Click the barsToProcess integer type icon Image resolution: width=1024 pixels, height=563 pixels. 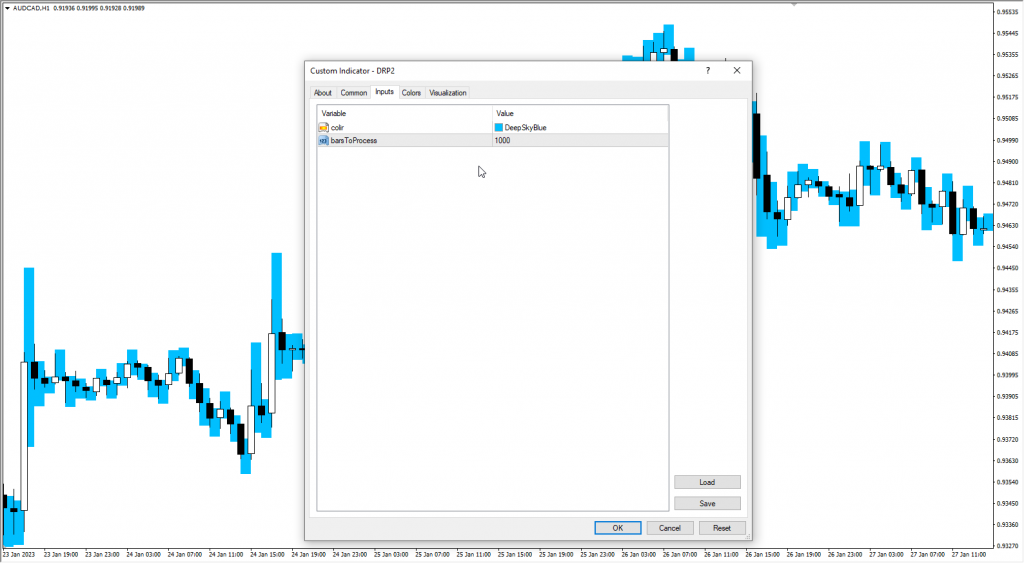pos(323,140)
